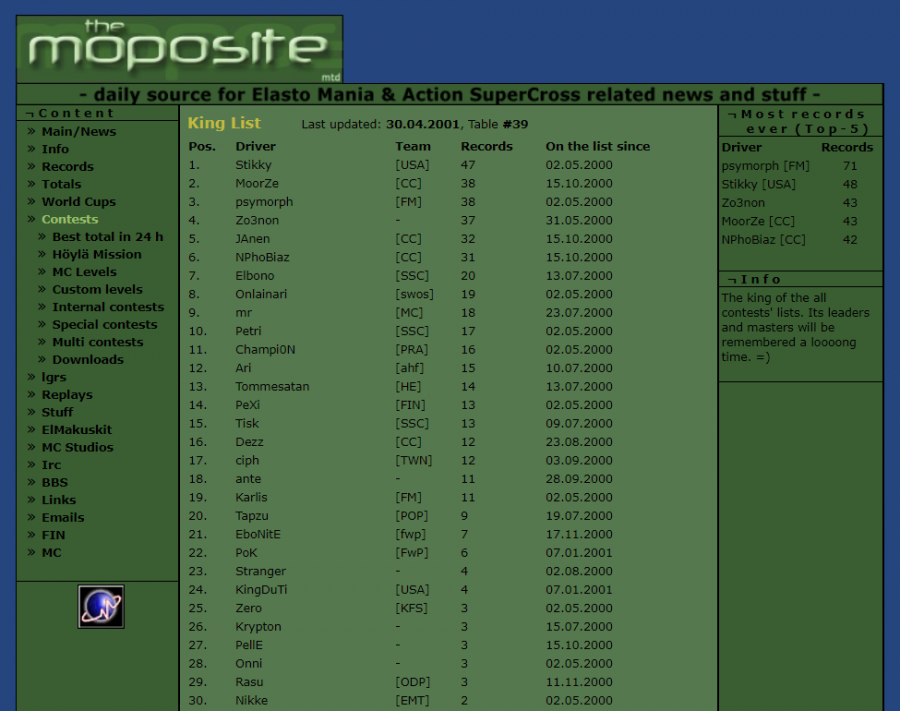Select MC Levels submenu item
The width and height of the screenshot is (900, 711).
pyautogui.click(x=84, y=272)
